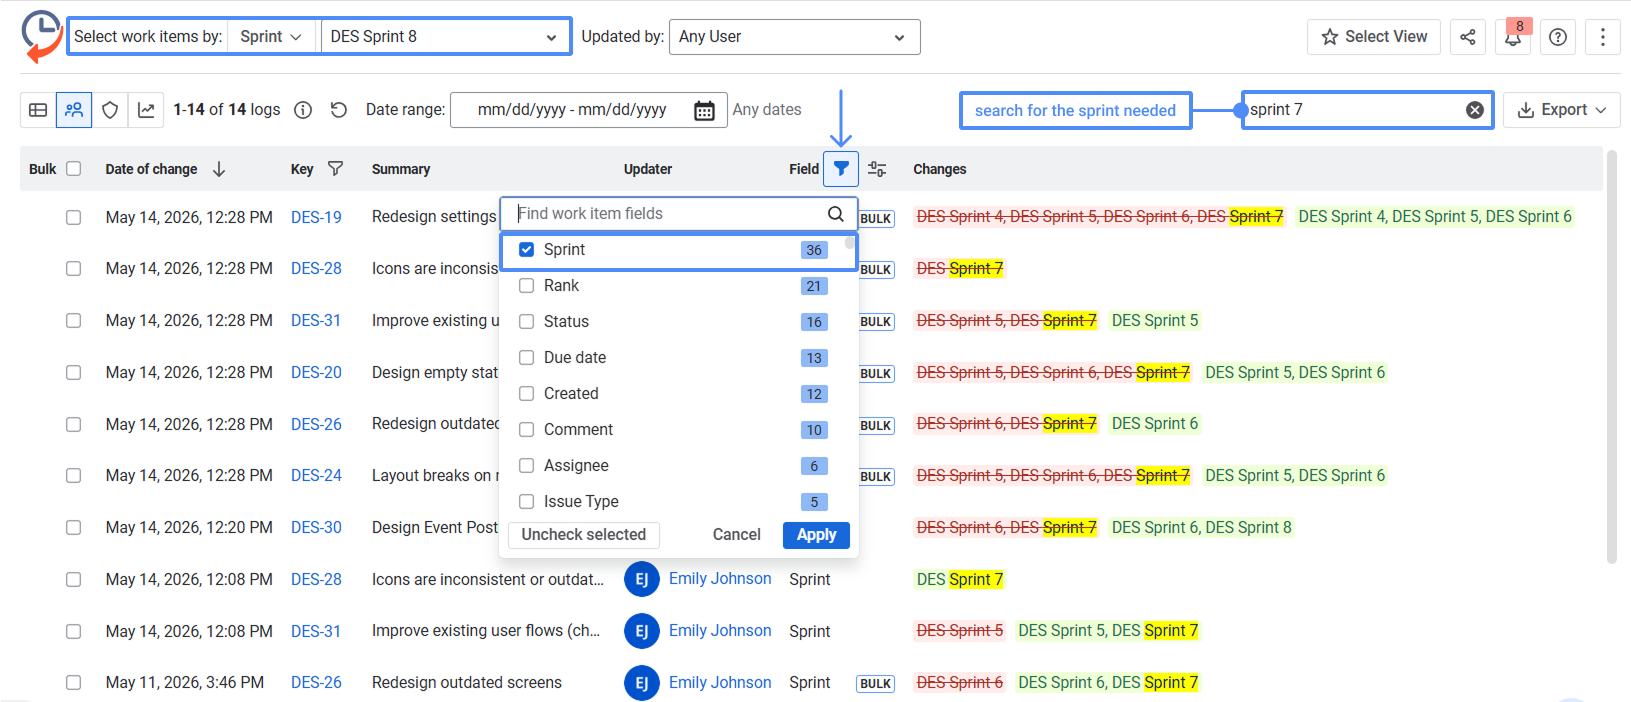Check the Comment field checkbox

click(527, 430)
